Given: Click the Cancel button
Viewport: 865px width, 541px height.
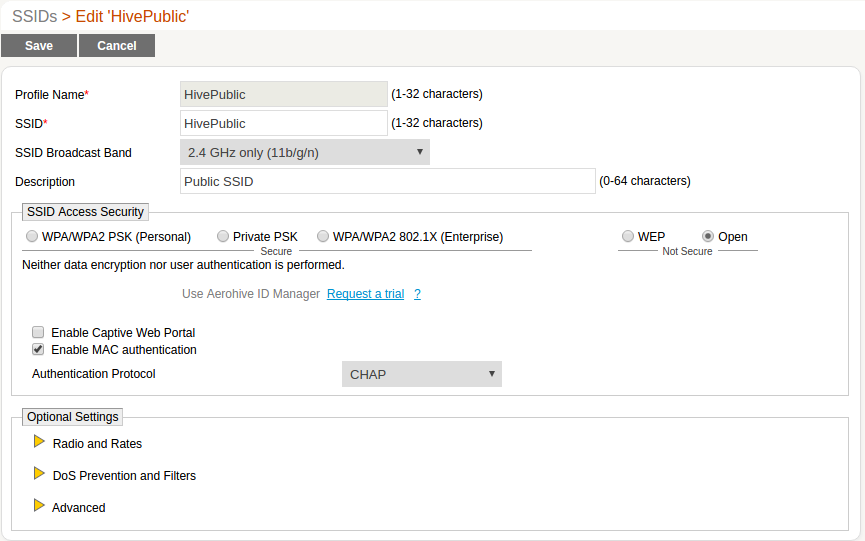Looking at the screenshot, I should [117, 46].
